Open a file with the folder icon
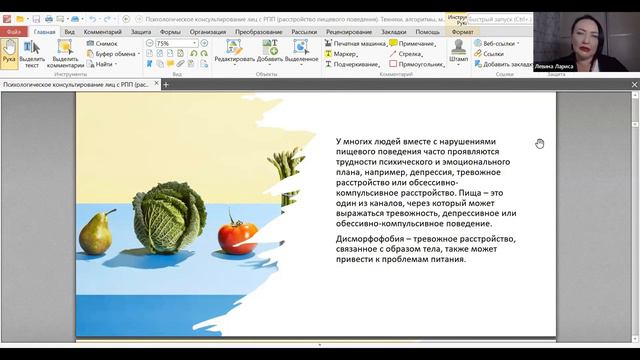 20,19
